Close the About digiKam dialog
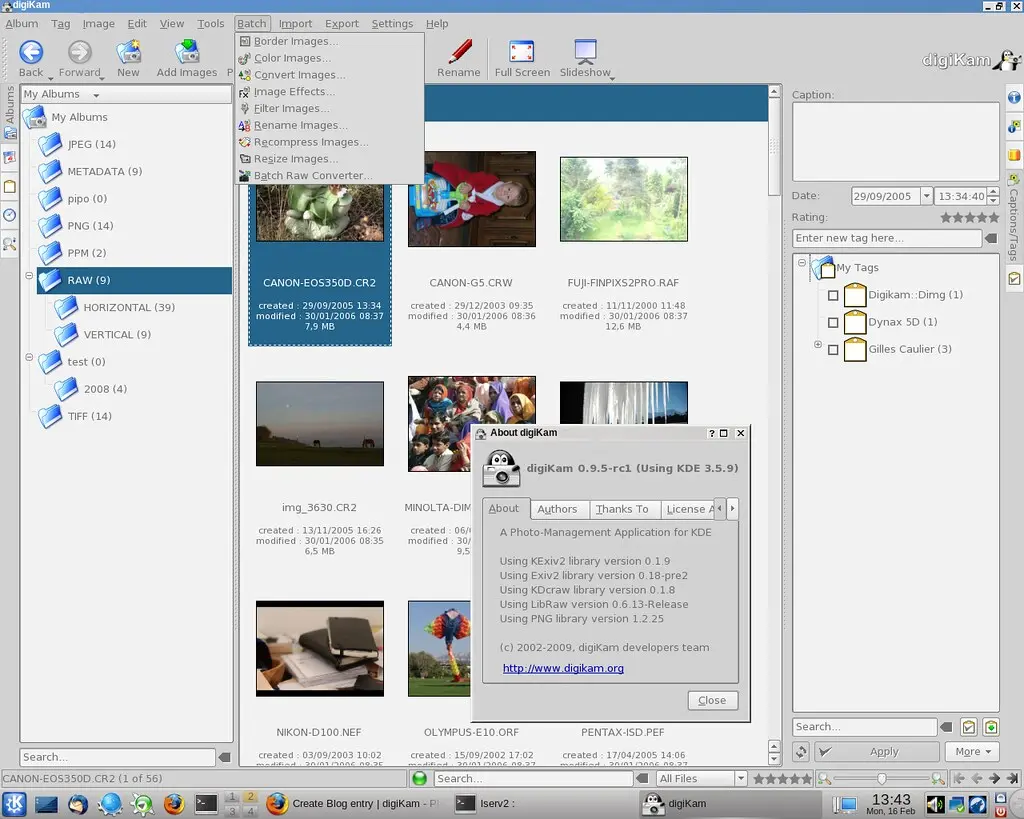This screenshot has width=1024, height=819. (712, 701)
